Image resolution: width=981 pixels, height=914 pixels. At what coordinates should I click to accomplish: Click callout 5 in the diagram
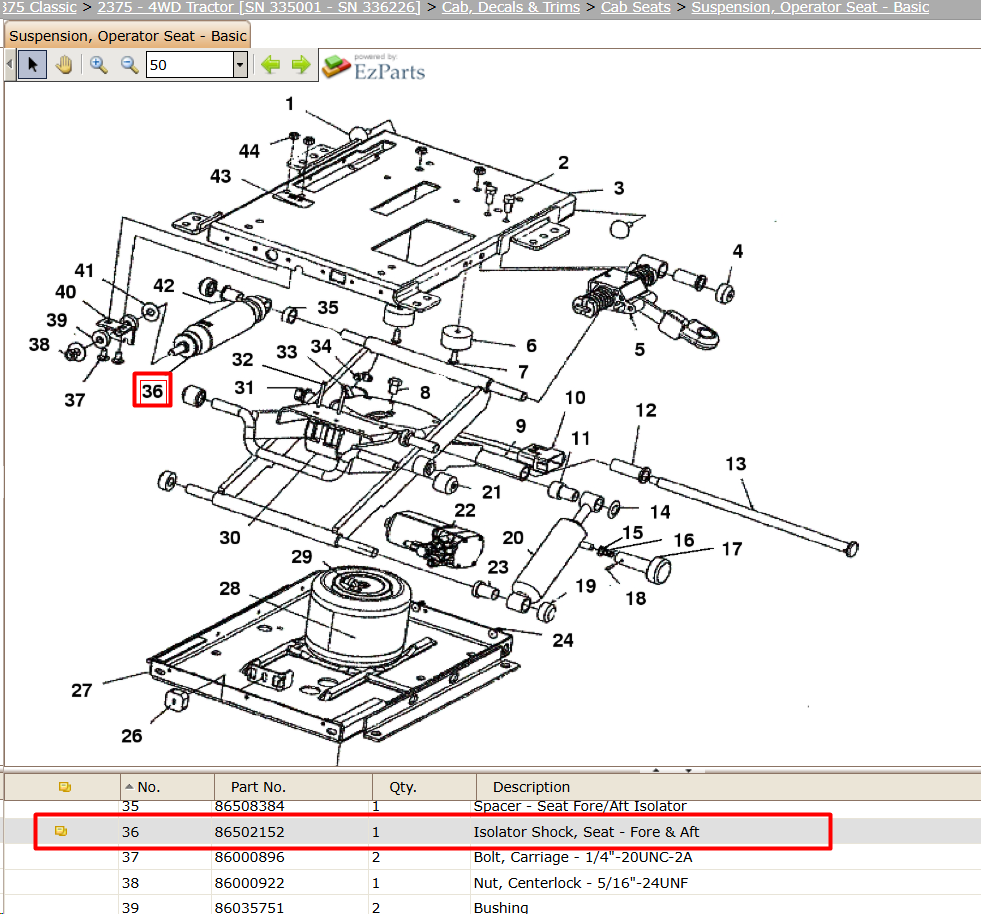coord(639,349)
